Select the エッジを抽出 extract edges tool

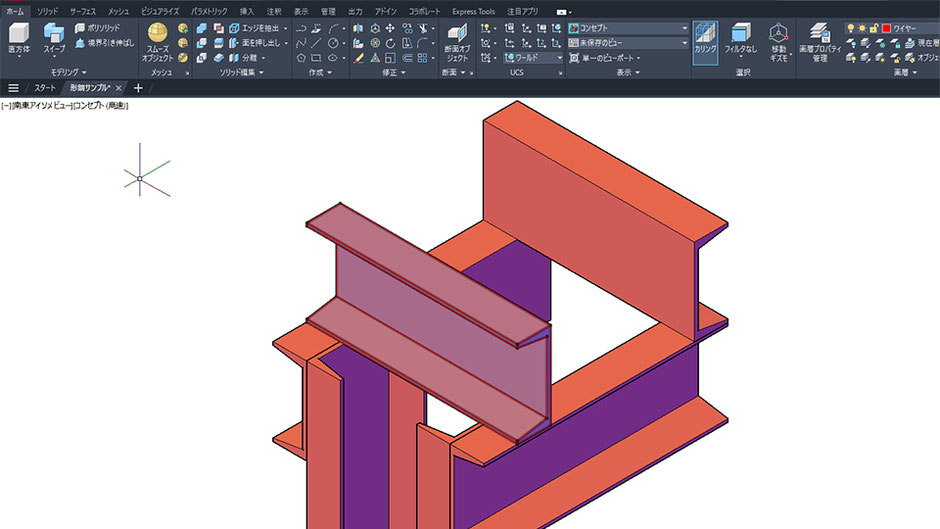click(254, 28)
